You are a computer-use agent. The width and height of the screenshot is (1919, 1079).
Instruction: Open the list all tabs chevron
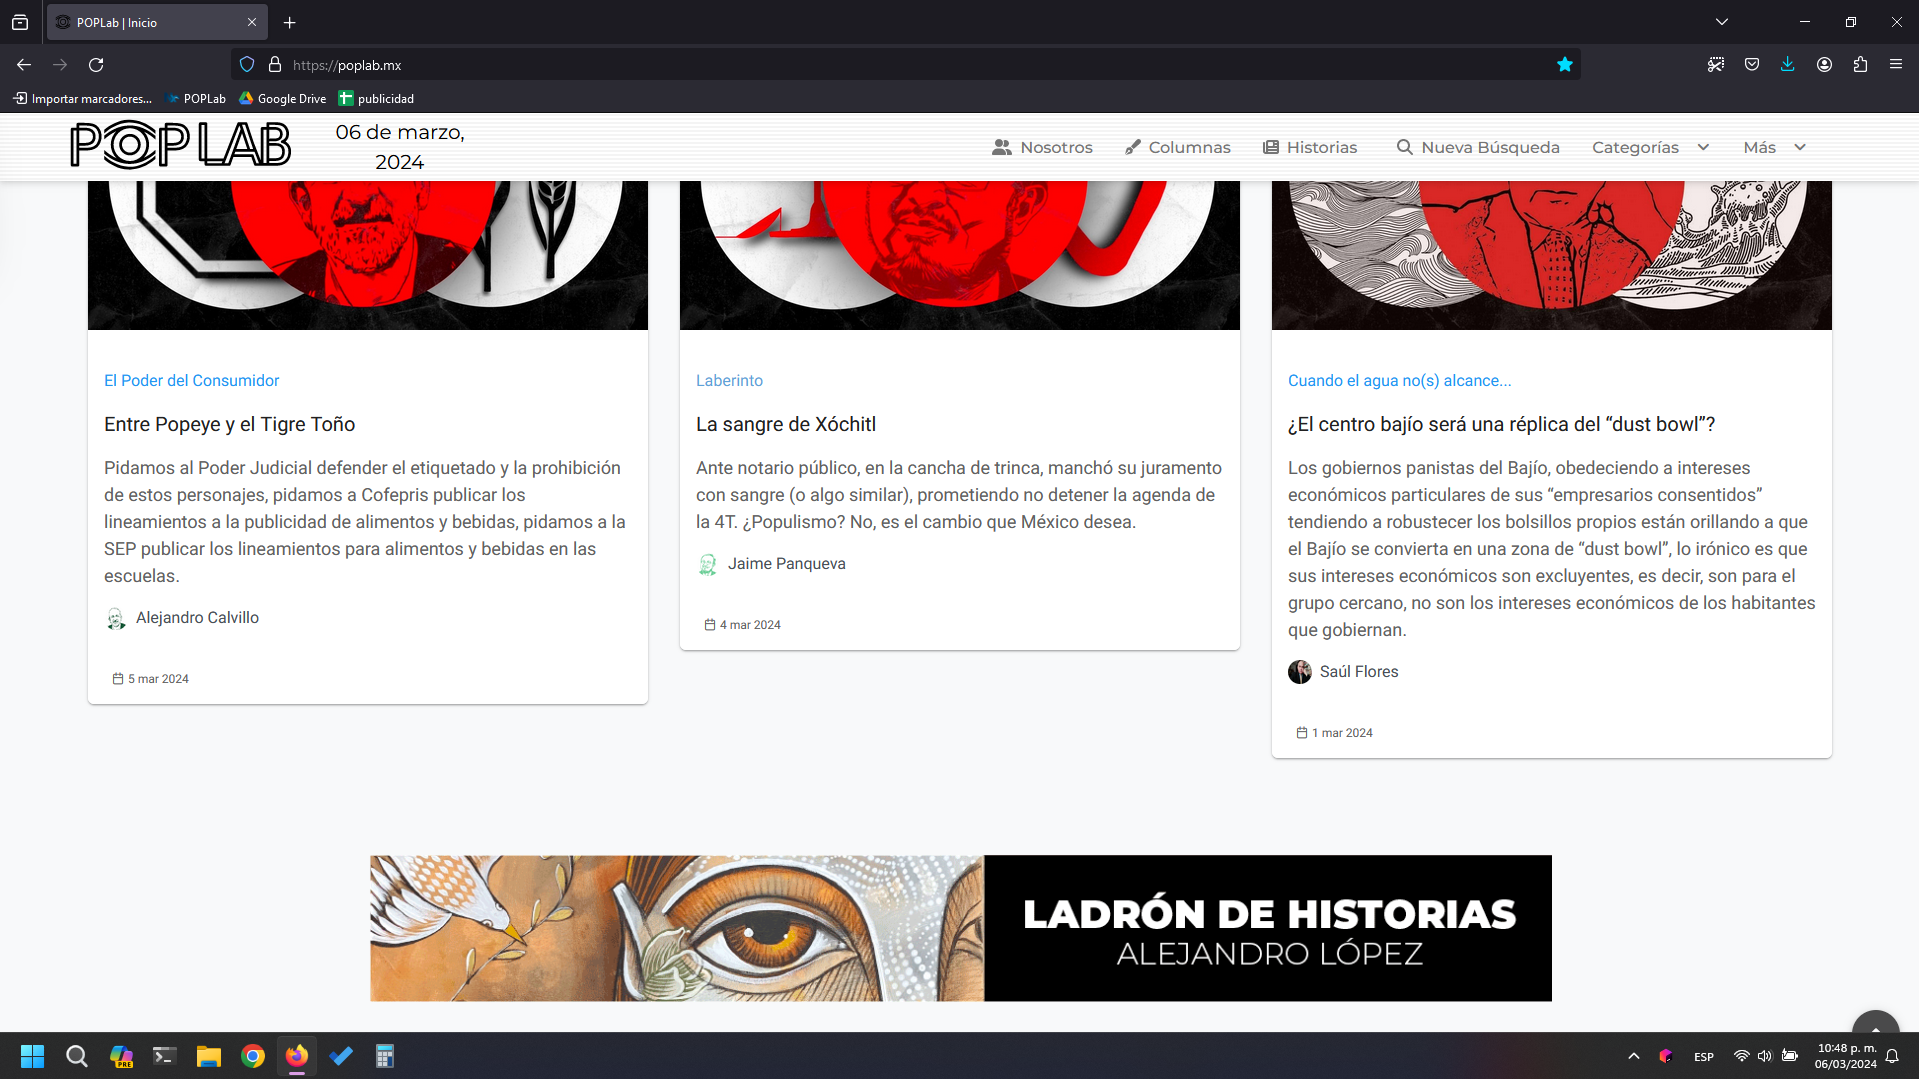click(x=1721, y=22)
